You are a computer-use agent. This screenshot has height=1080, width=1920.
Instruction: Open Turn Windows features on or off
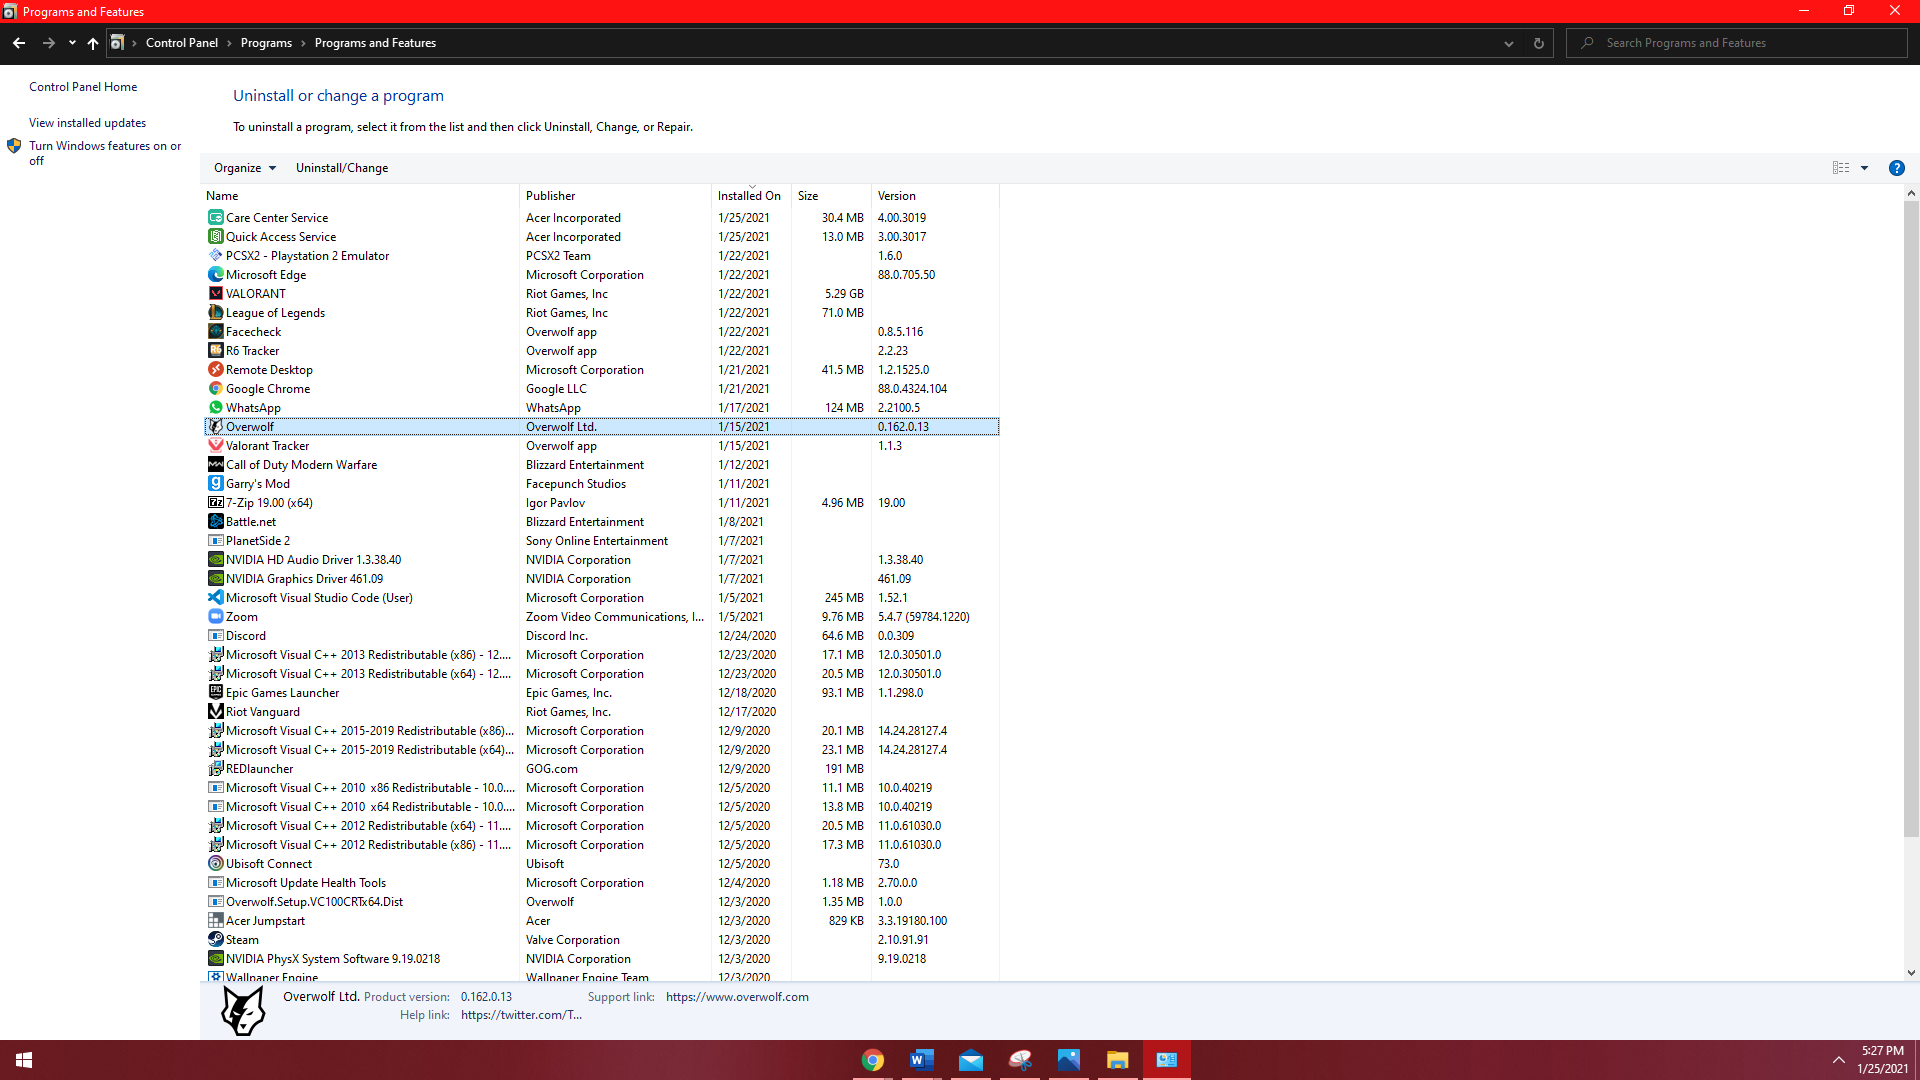tap(105, 153)
